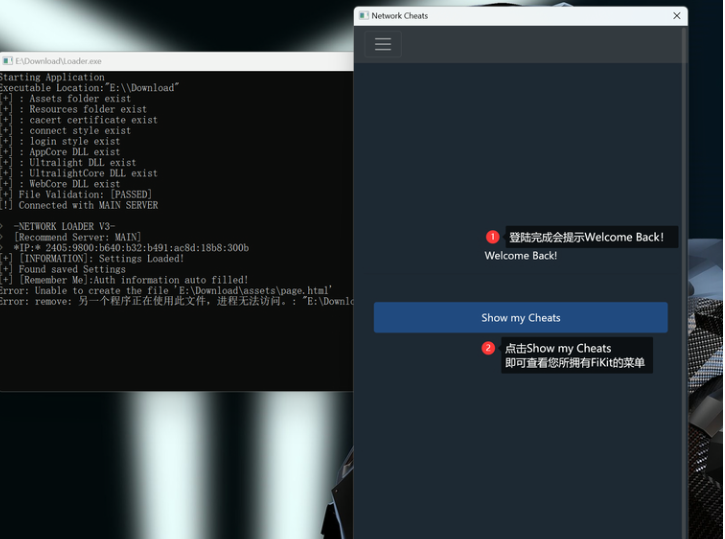Open the hamburger menu in Network Cheats

[382, 44]
